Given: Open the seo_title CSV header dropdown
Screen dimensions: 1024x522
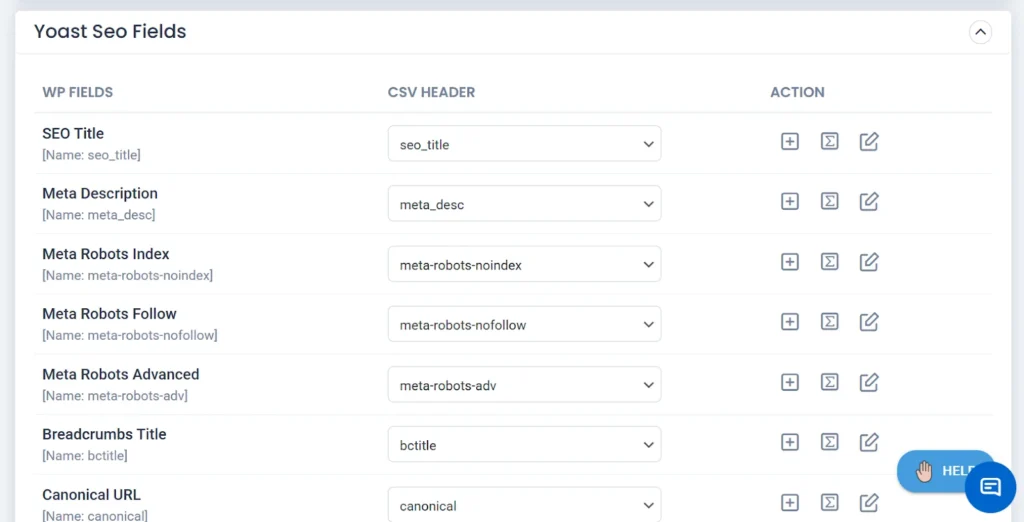Looking at the screenshot, I should 524,144.
